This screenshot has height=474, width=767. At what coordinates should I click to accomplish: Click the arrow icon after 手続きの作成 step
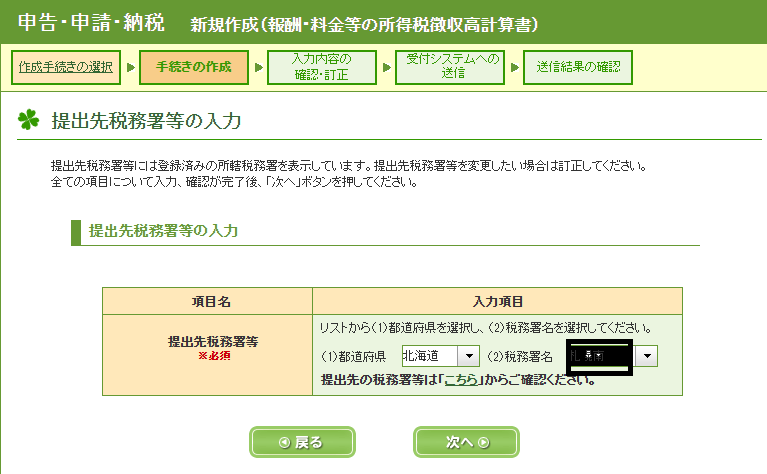(259, 68)
